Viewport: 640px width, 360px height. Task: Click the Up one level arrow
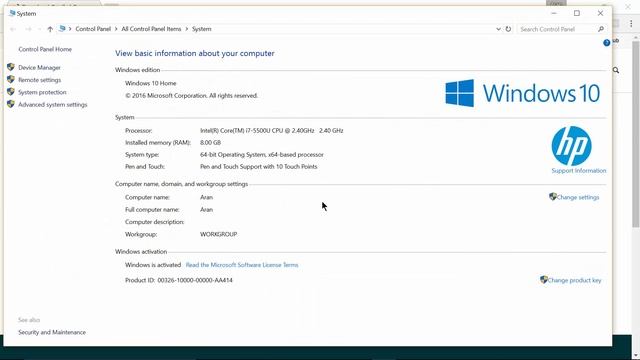tap(50, 29)
